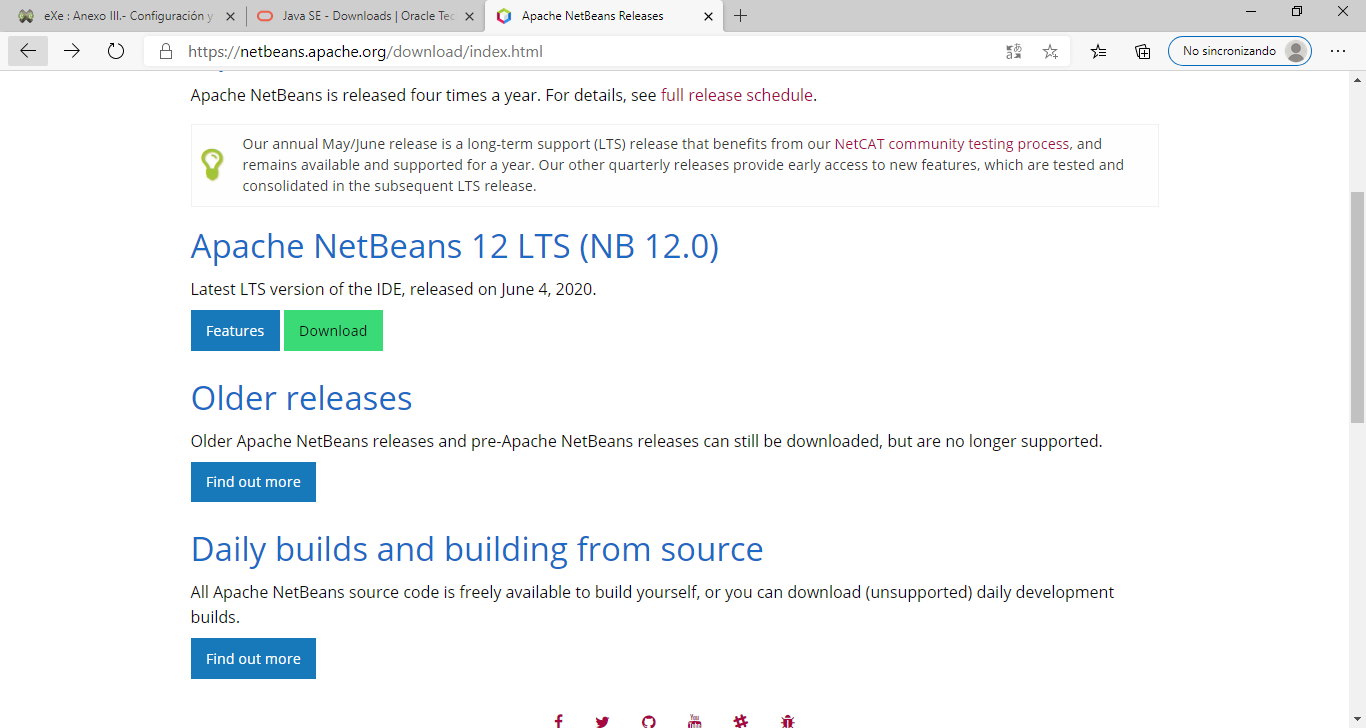Click the No sincronizando profile button

[1239, 50]
